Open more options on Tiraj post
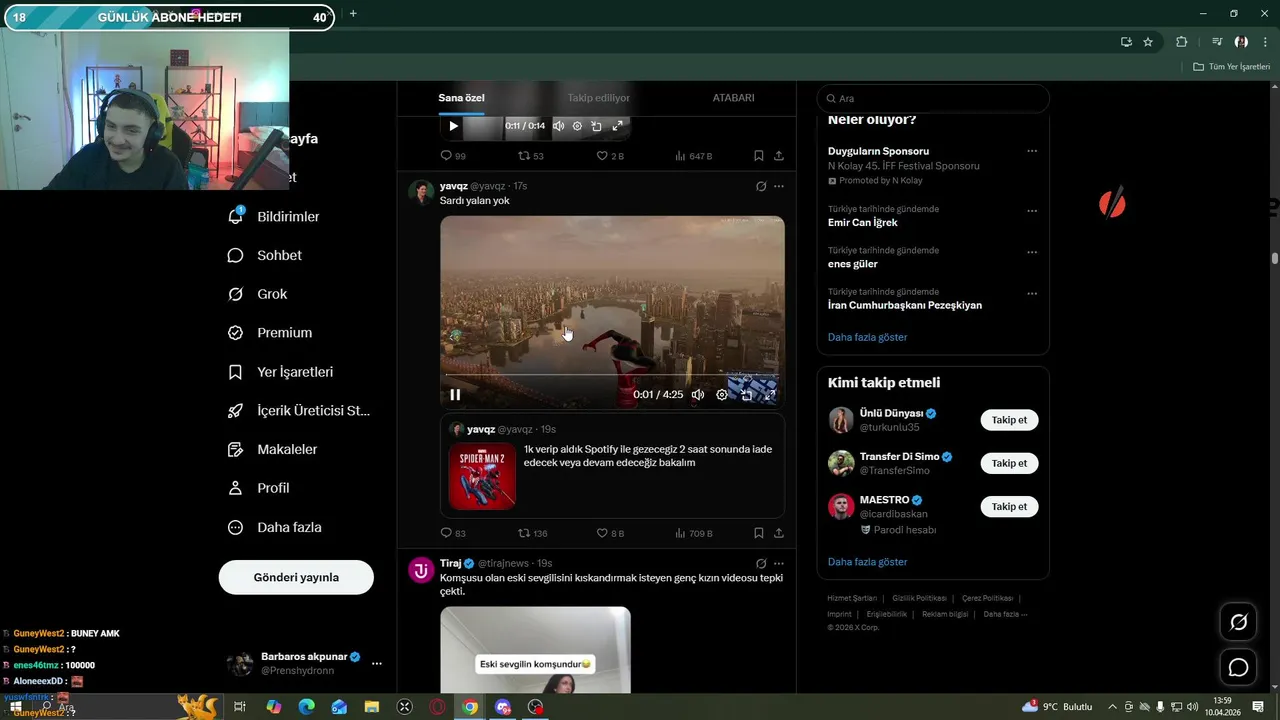 point(779,563)
